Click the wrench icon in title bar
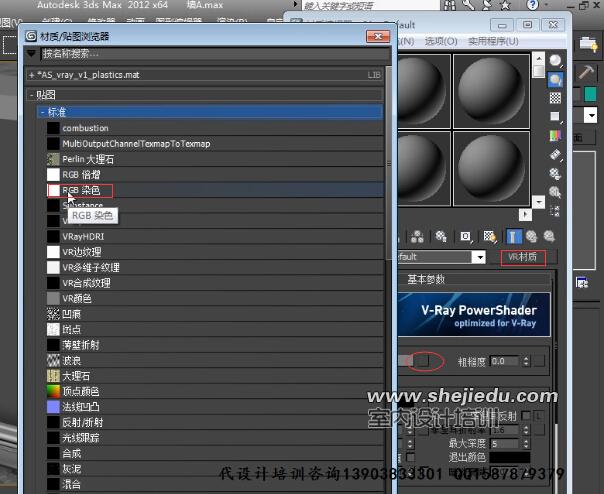 (x=468, y=5)
